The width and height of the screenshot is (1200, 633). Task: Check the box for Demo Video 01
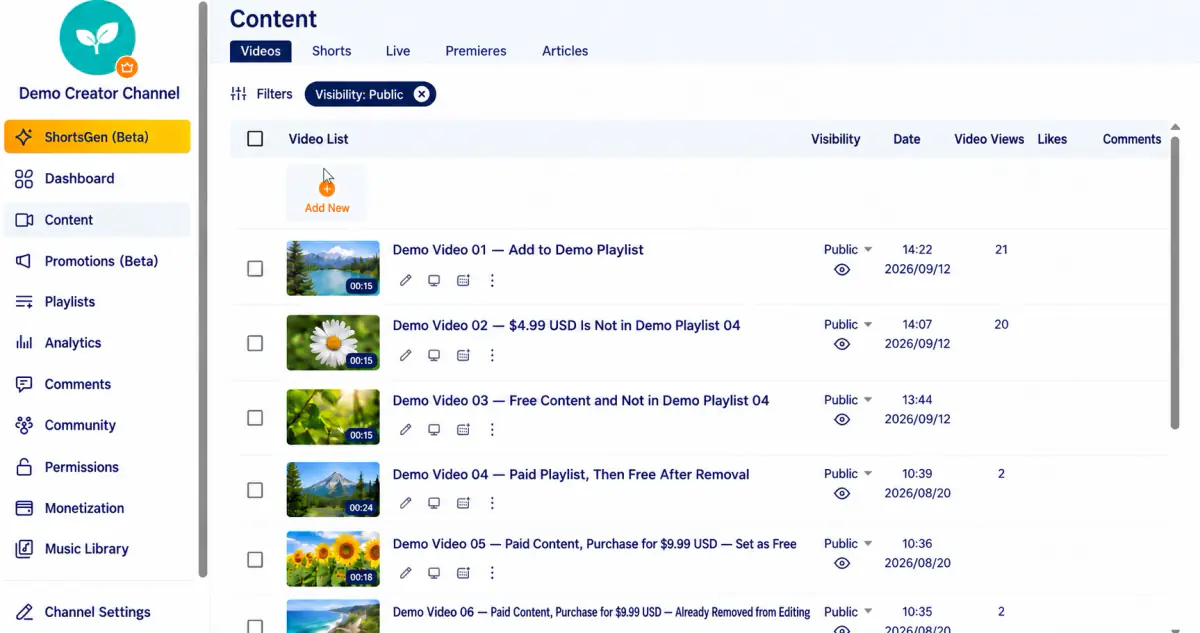coord(255,269)
